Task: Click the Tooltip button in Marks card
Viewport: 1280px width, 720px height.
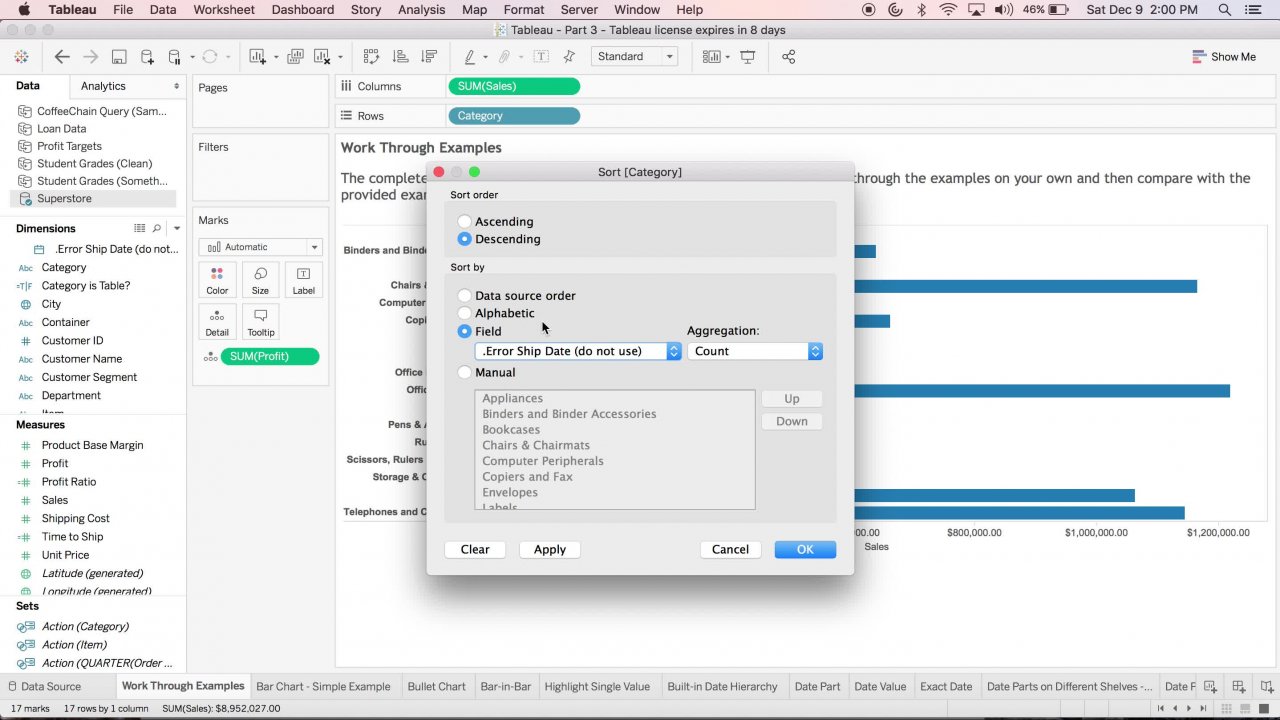Action: (260, 322)
